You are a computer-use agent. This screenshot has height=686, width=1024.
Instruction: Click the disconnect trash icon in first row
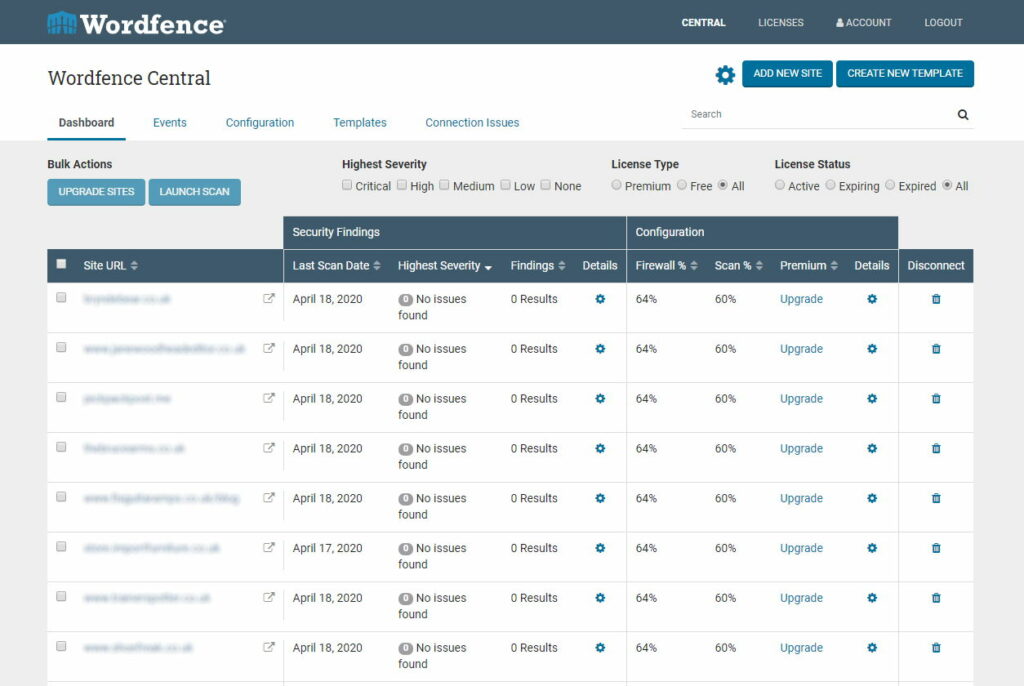tap(936, 299)
